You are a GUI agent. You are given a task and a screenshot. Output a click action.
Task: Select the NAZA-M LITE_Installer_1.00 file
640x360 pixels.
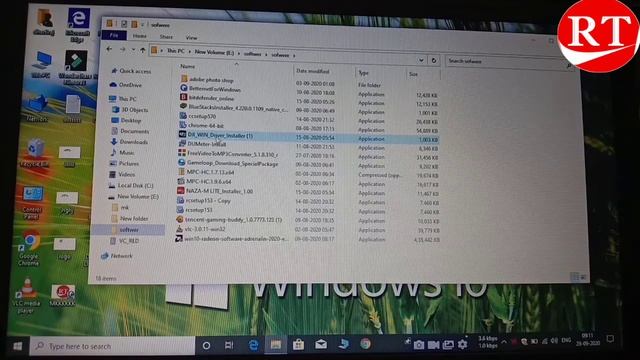215,191
